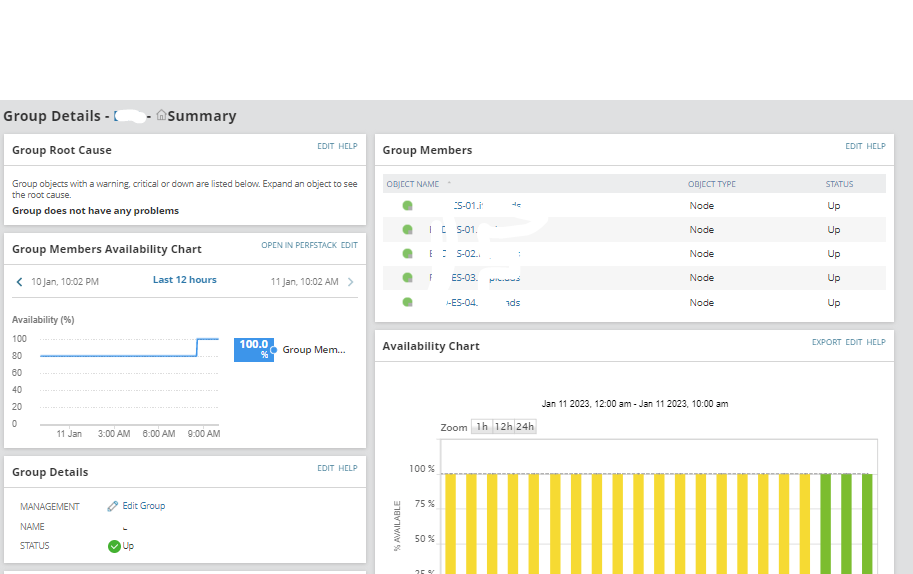Open the ES-02 node link
Screen dimensions: 913x574
[475, 254]
